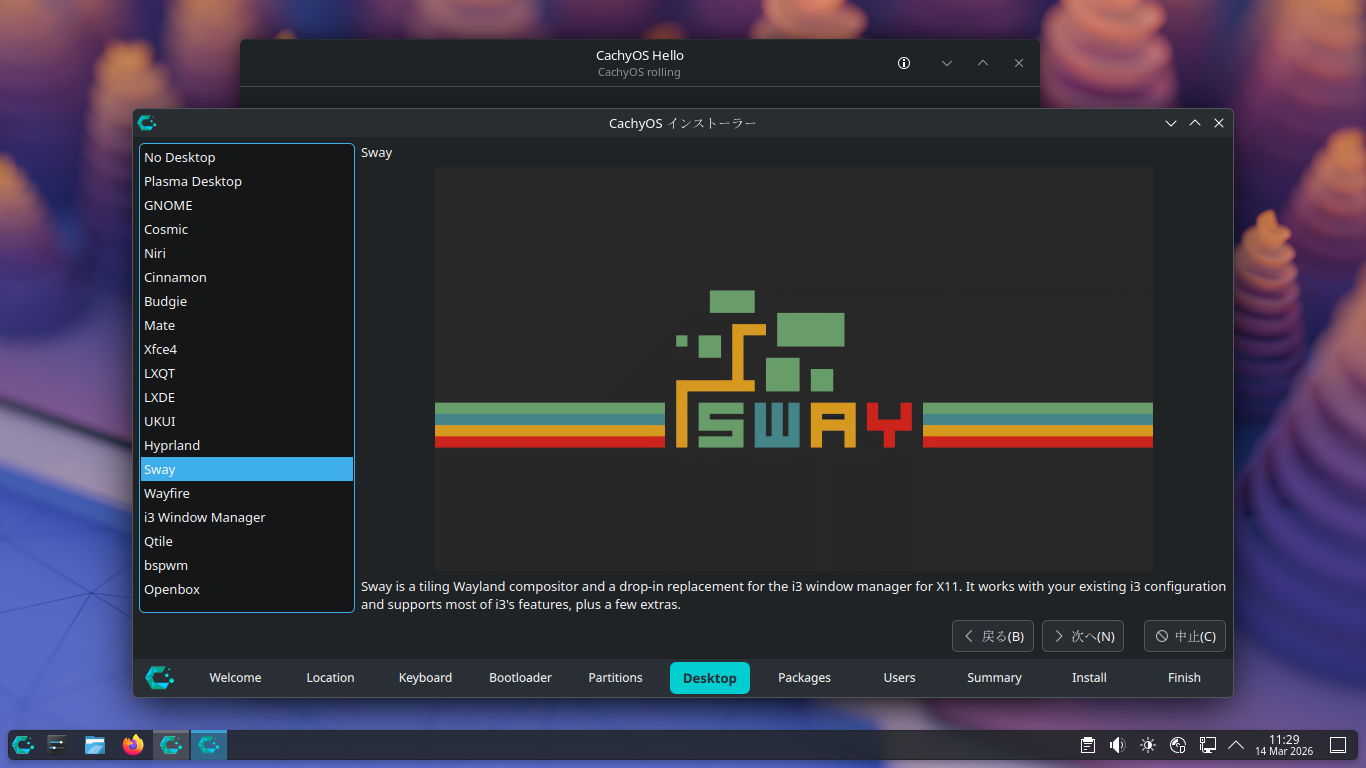Click the blue active CachyOS taskbar entry
1366x768 pixels.
click(209, 745)
